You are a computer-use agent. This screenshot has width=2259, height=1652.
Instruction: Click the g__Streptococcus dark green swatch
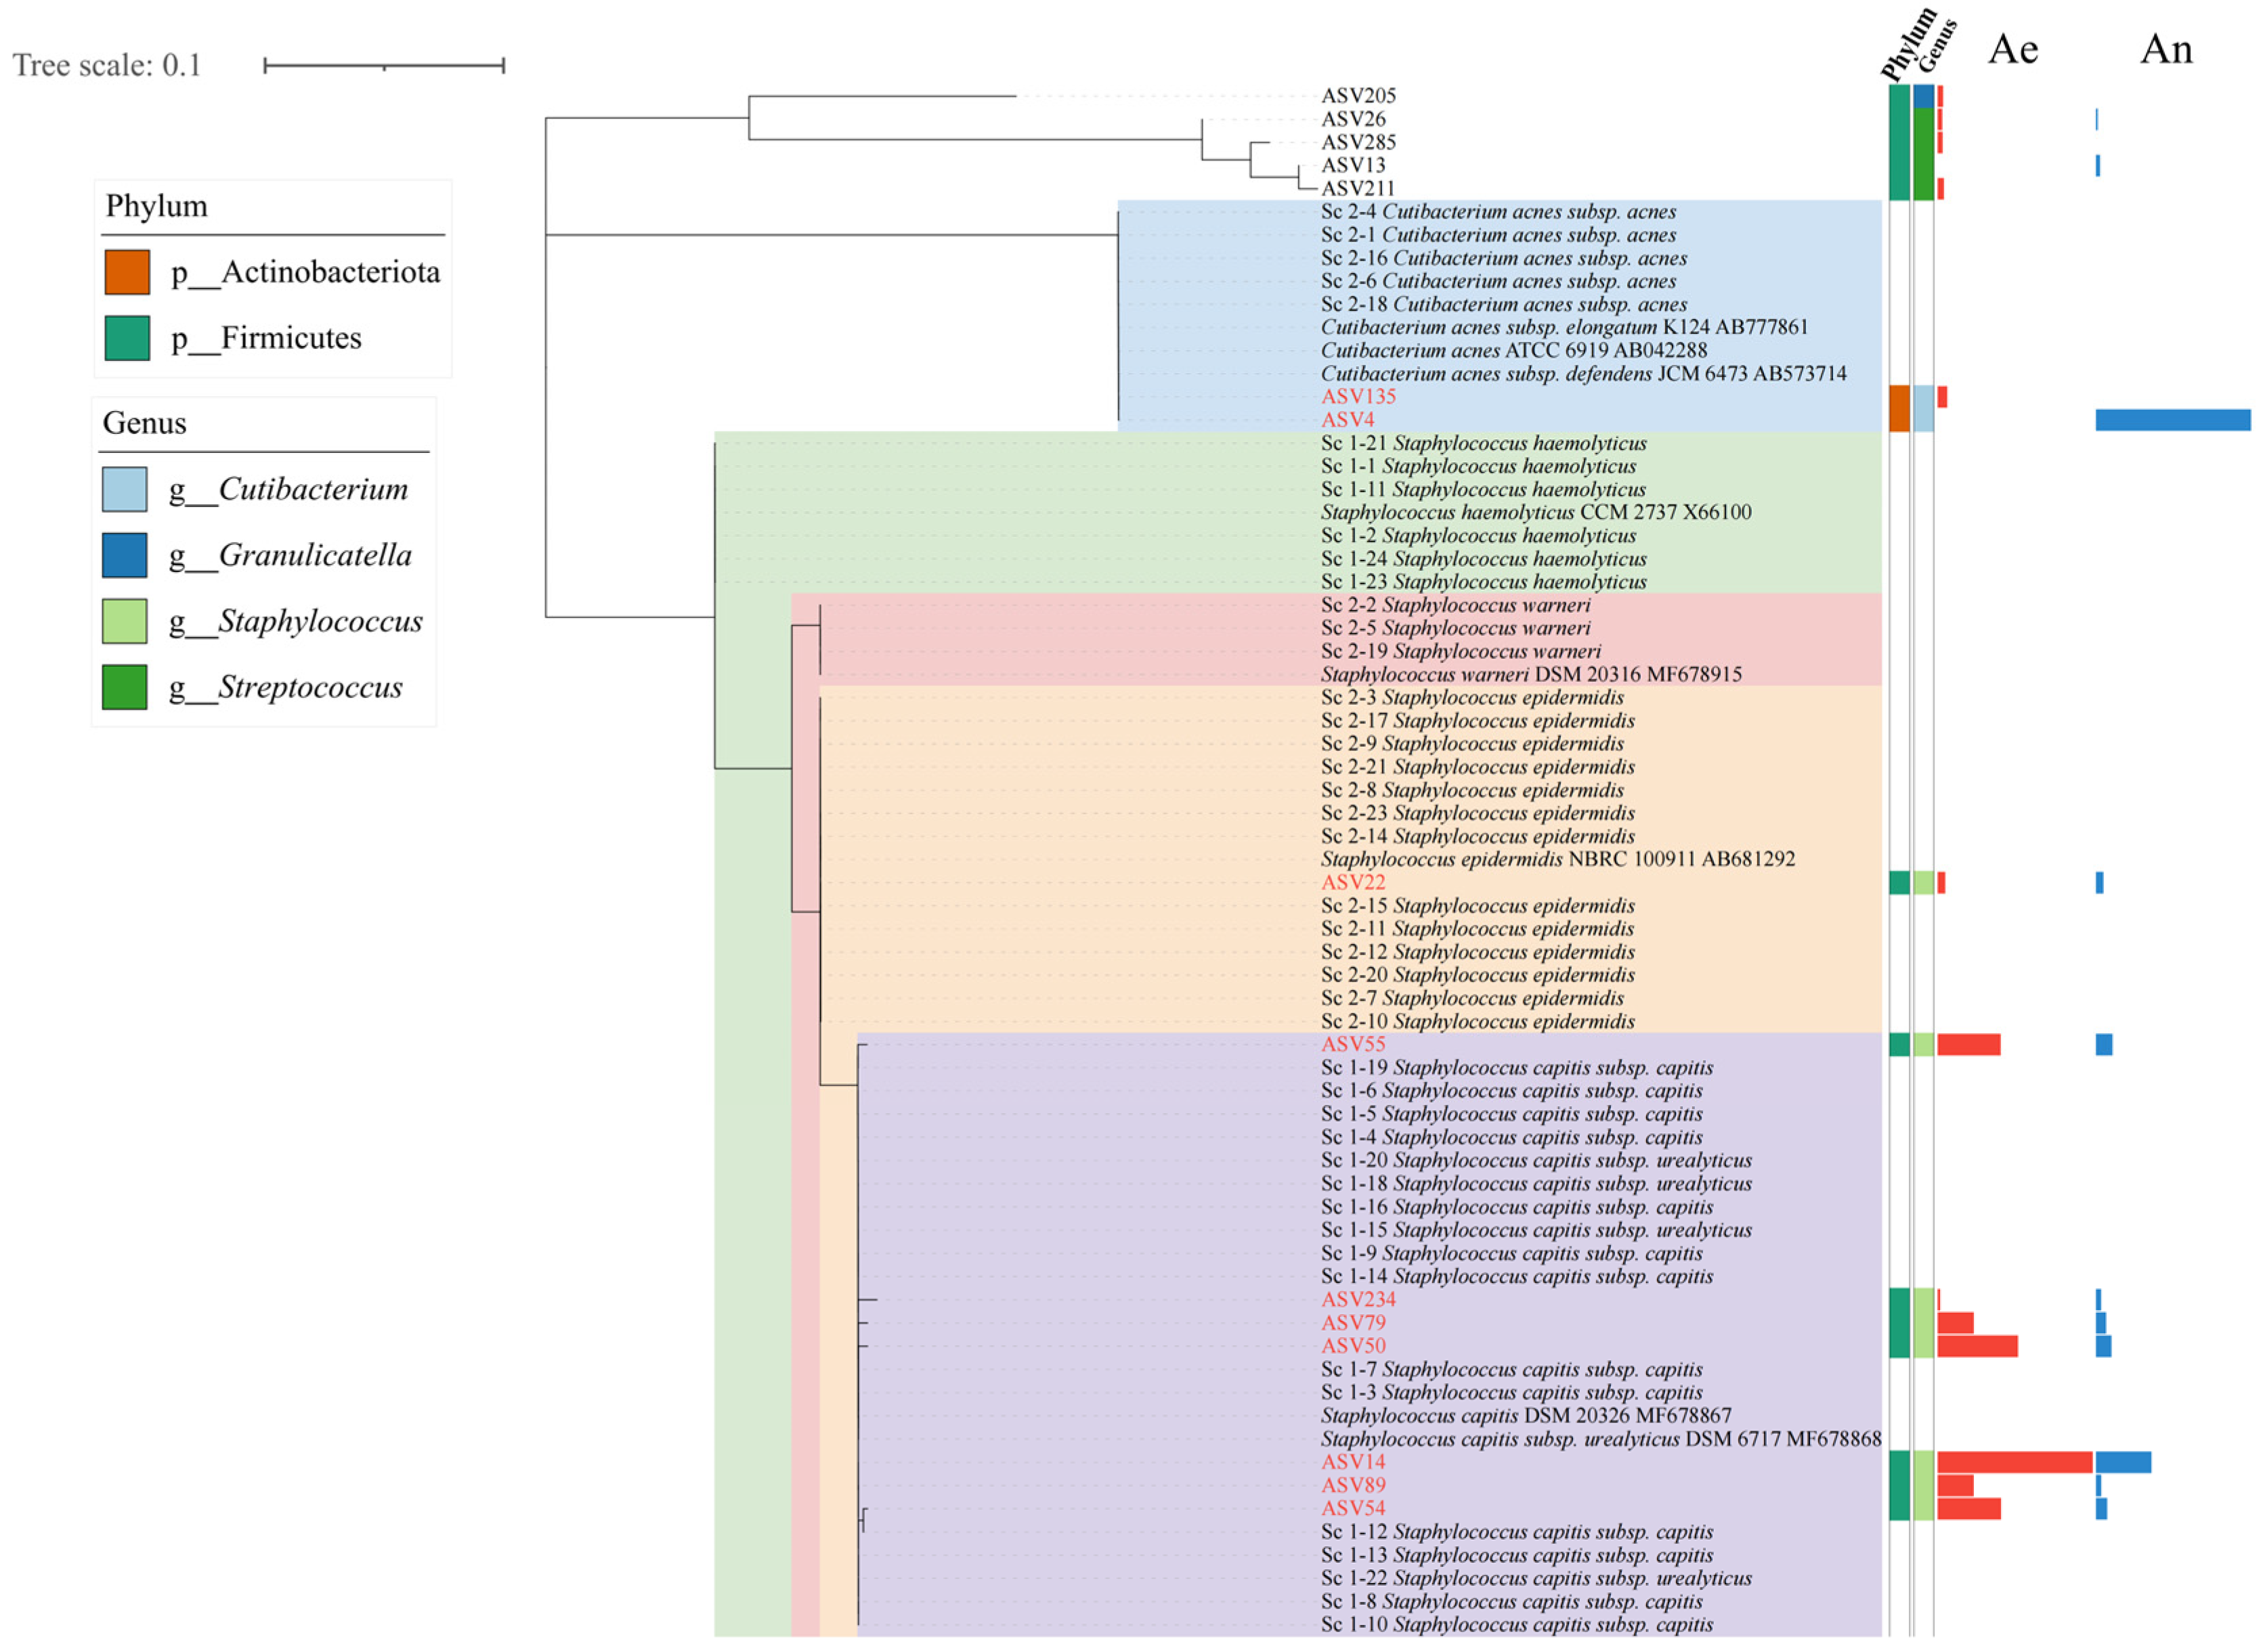pos(125,687)
